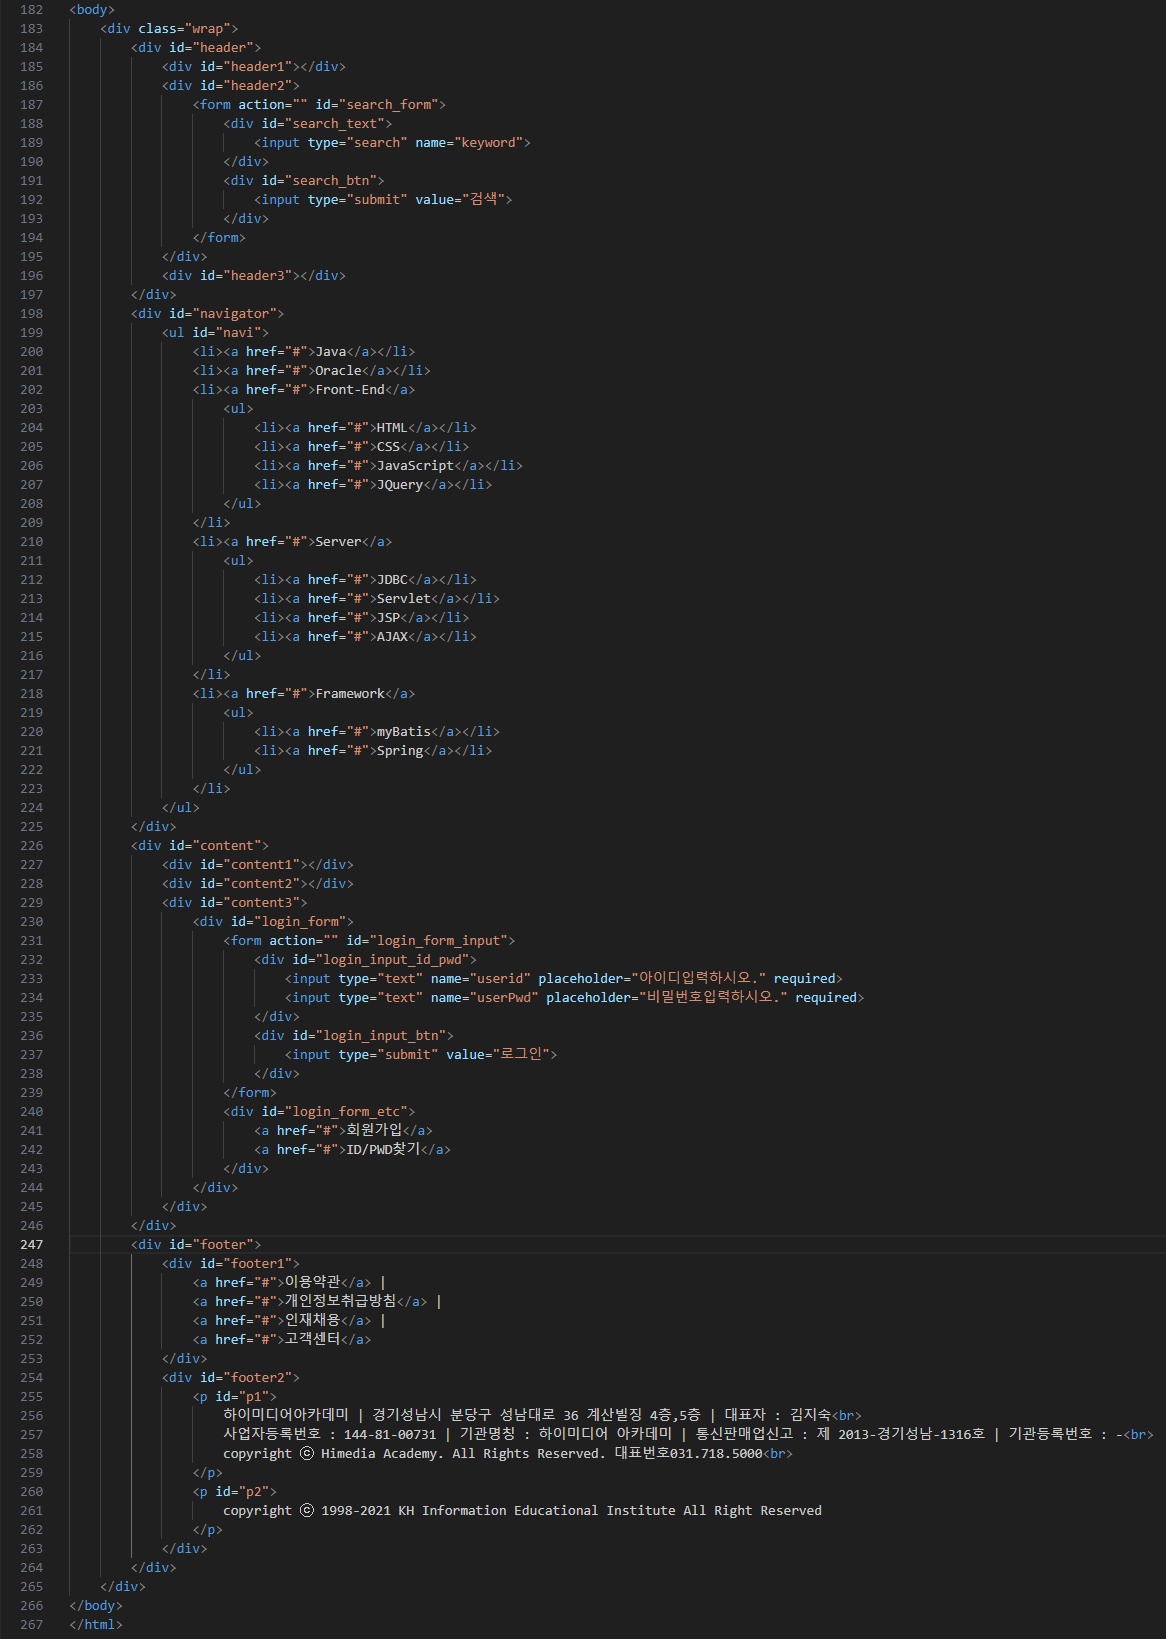1166x1639 pixels.
Task: Click the 개인정보취급방침 anchor line
Action: coord(317,1302)
